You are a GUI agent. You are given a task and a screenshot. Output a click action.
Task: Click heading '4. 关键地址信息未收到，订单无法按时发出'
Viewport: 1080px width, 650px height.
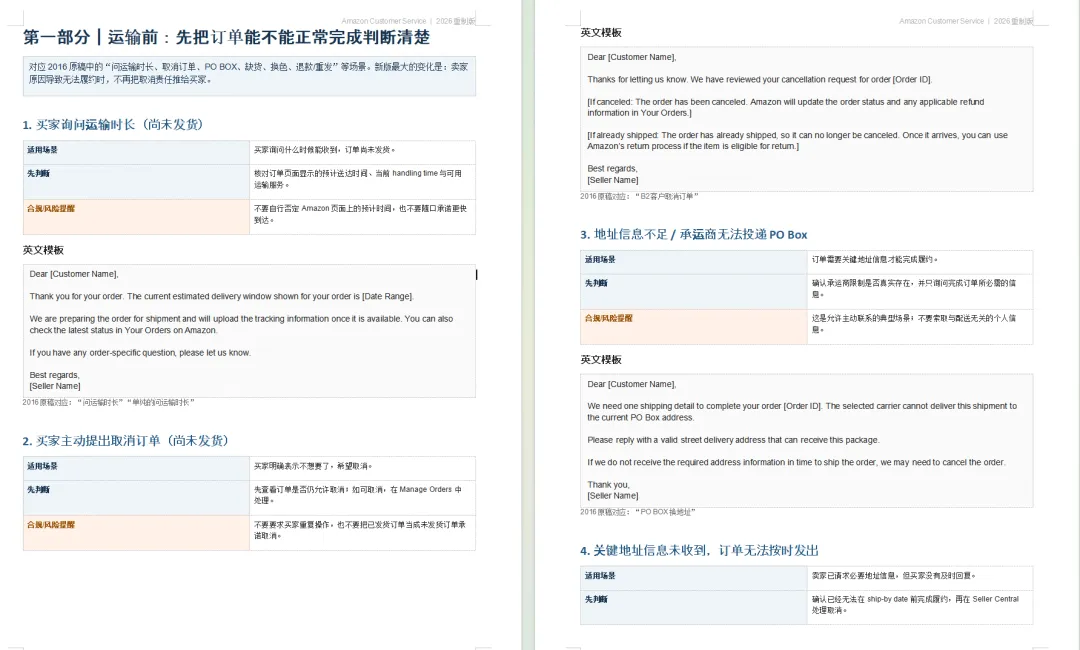coord(699,551)
